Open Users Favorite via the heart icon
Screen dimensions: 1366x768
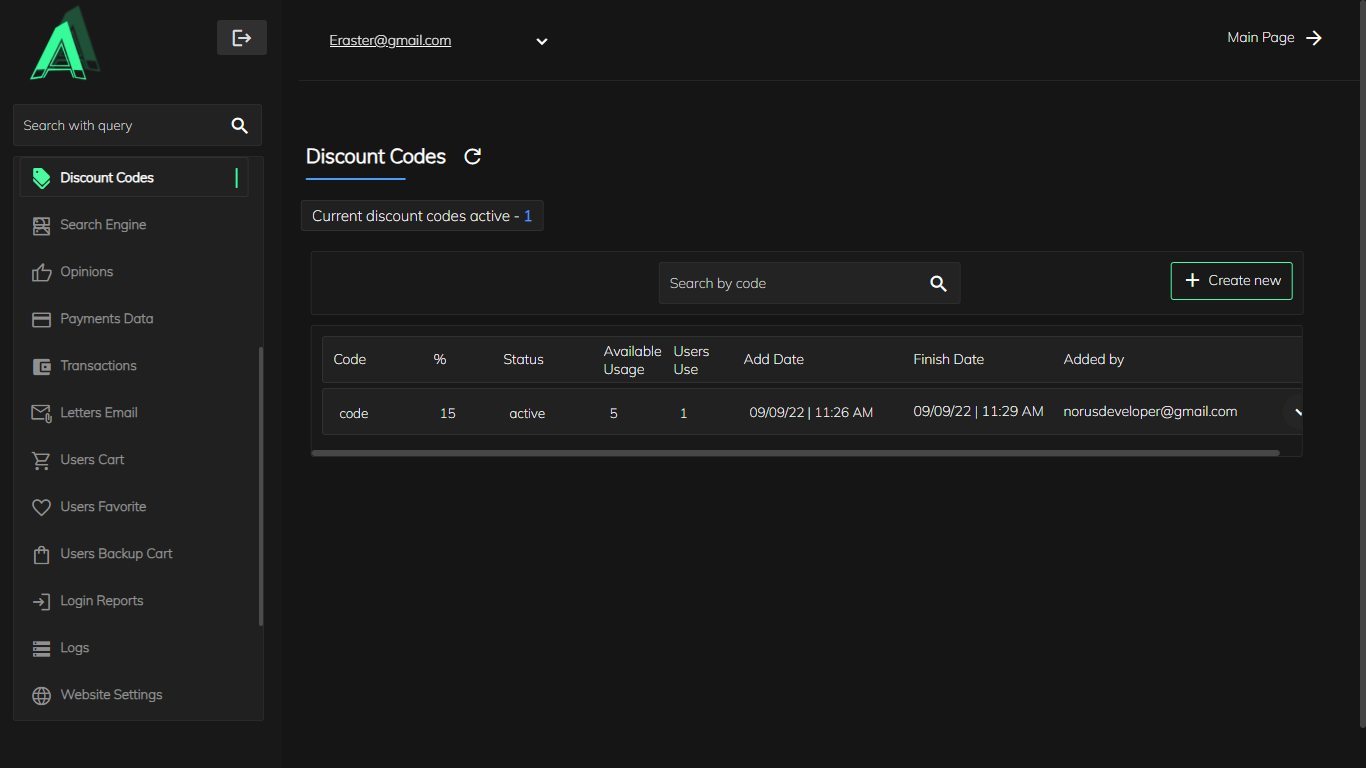point(41,507)
